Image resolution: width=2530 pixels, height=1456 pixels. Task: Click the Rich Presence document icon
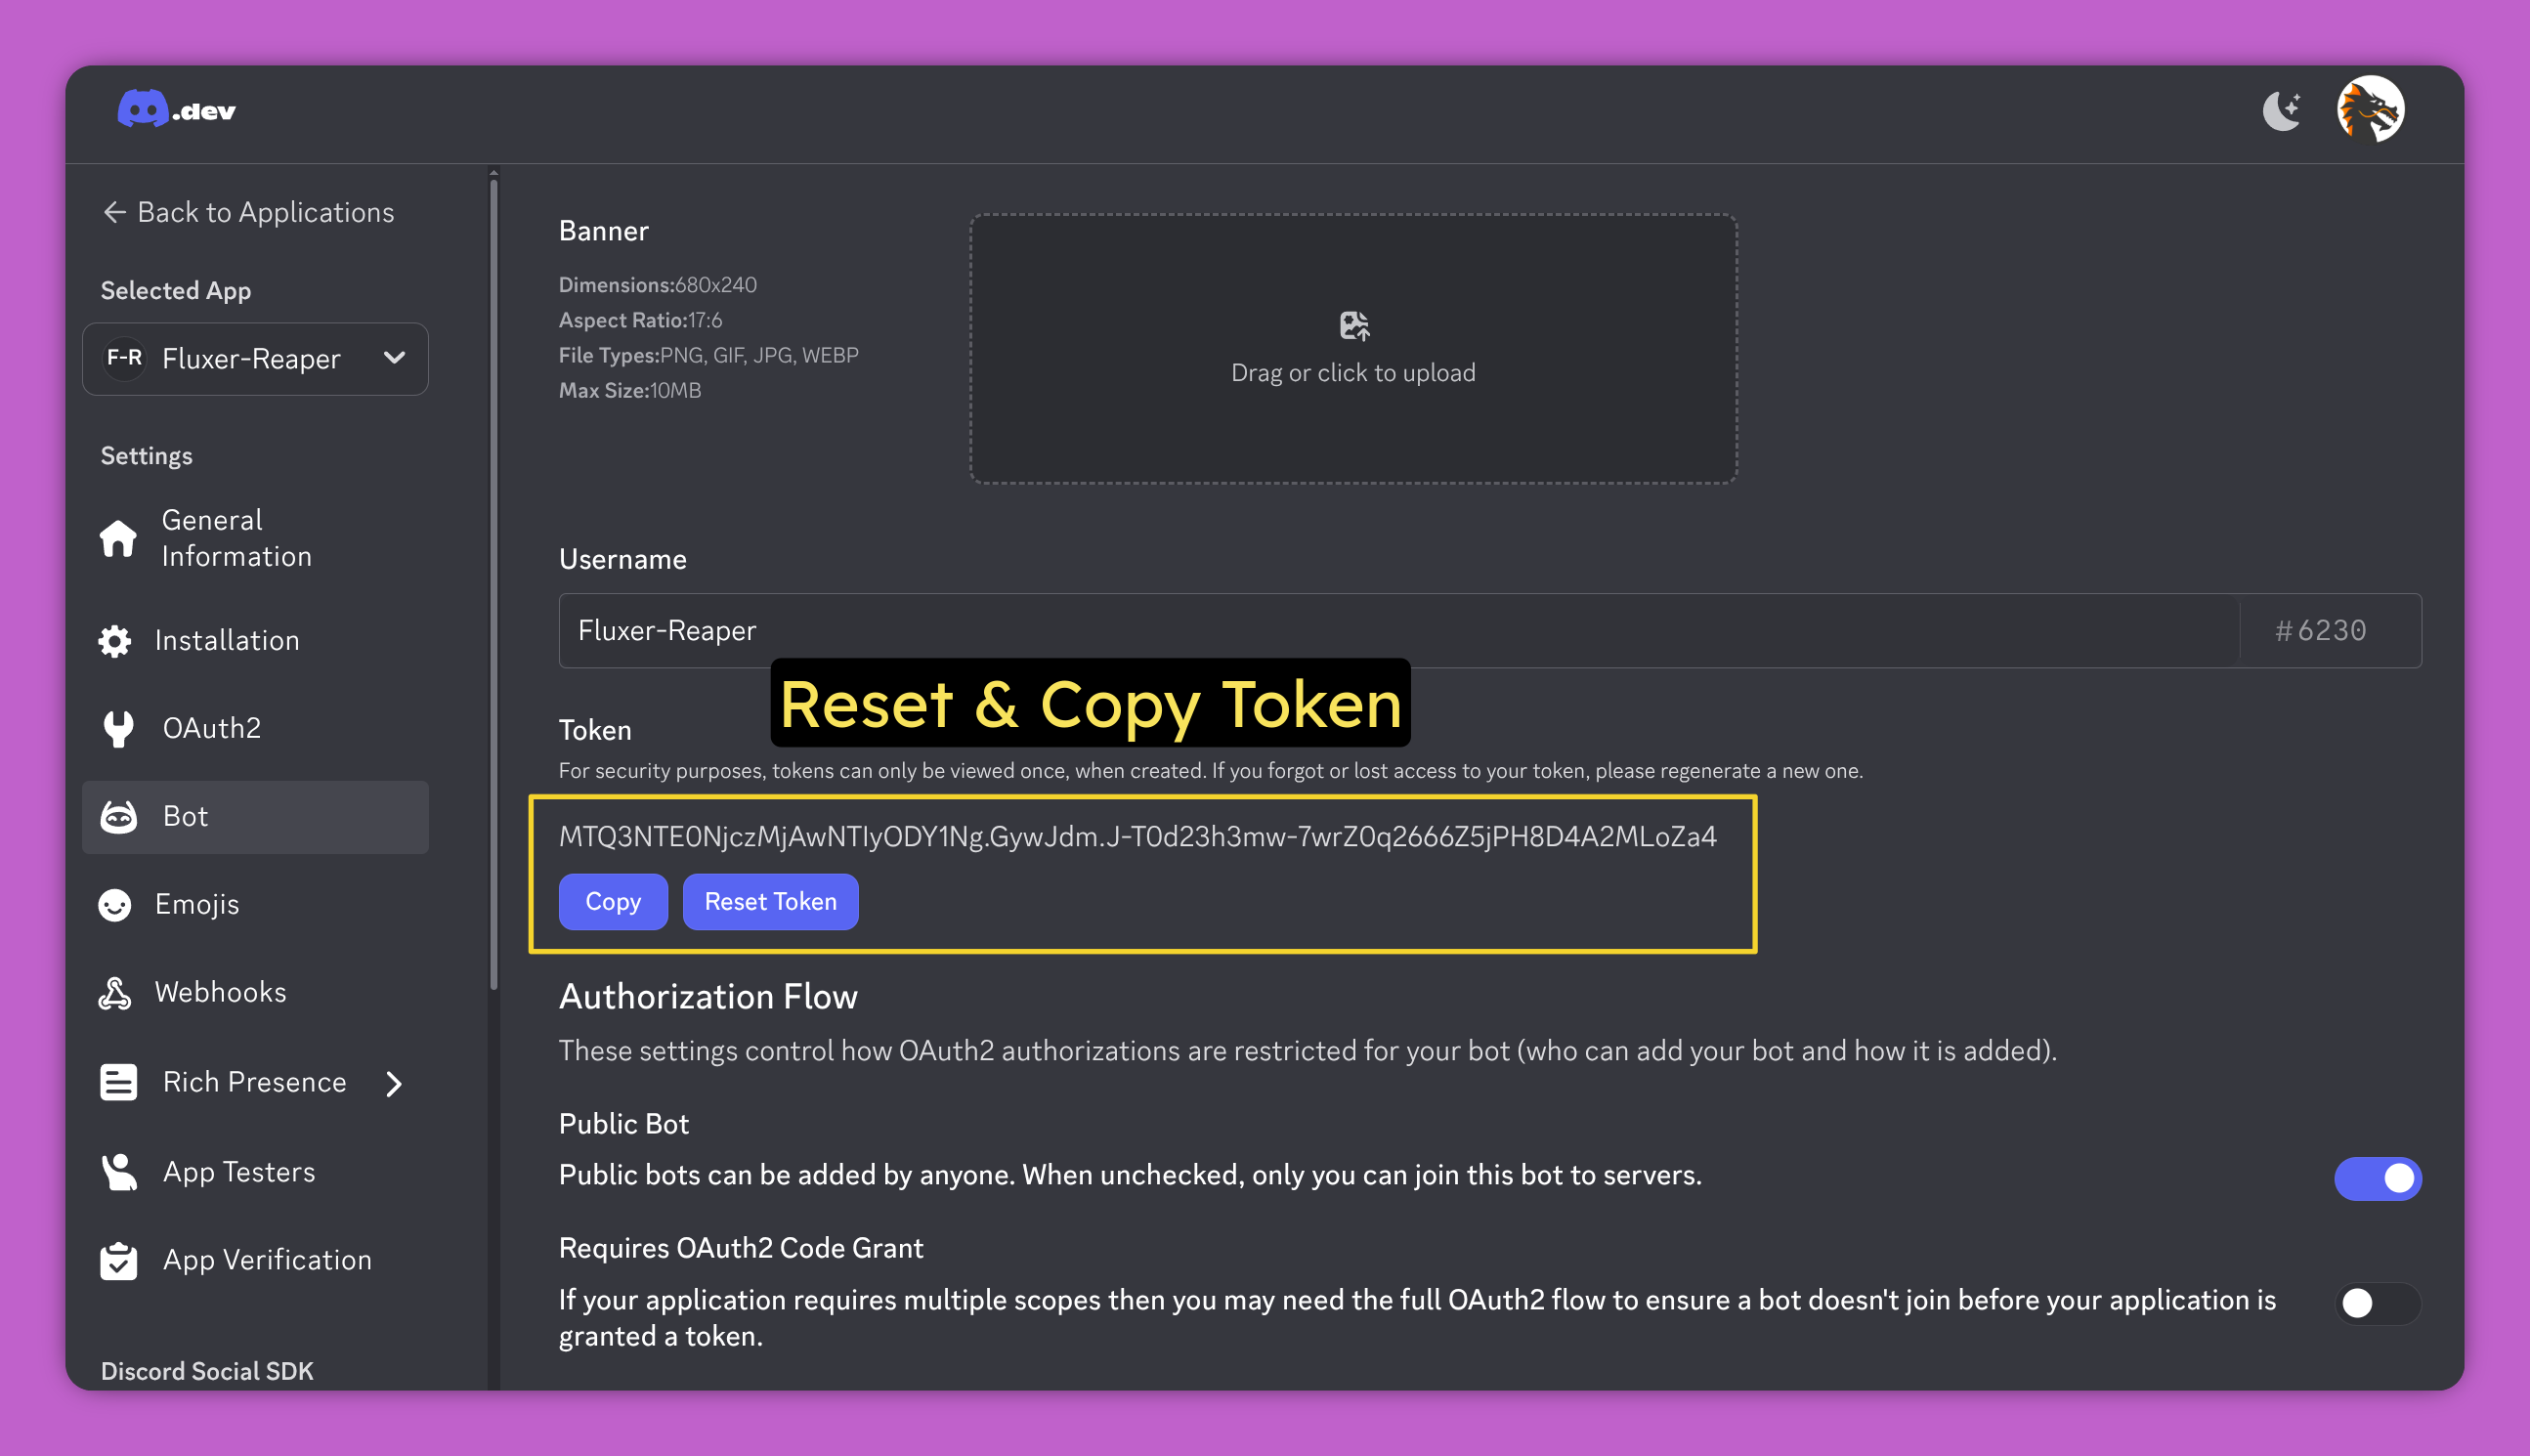pos(118,1083)
